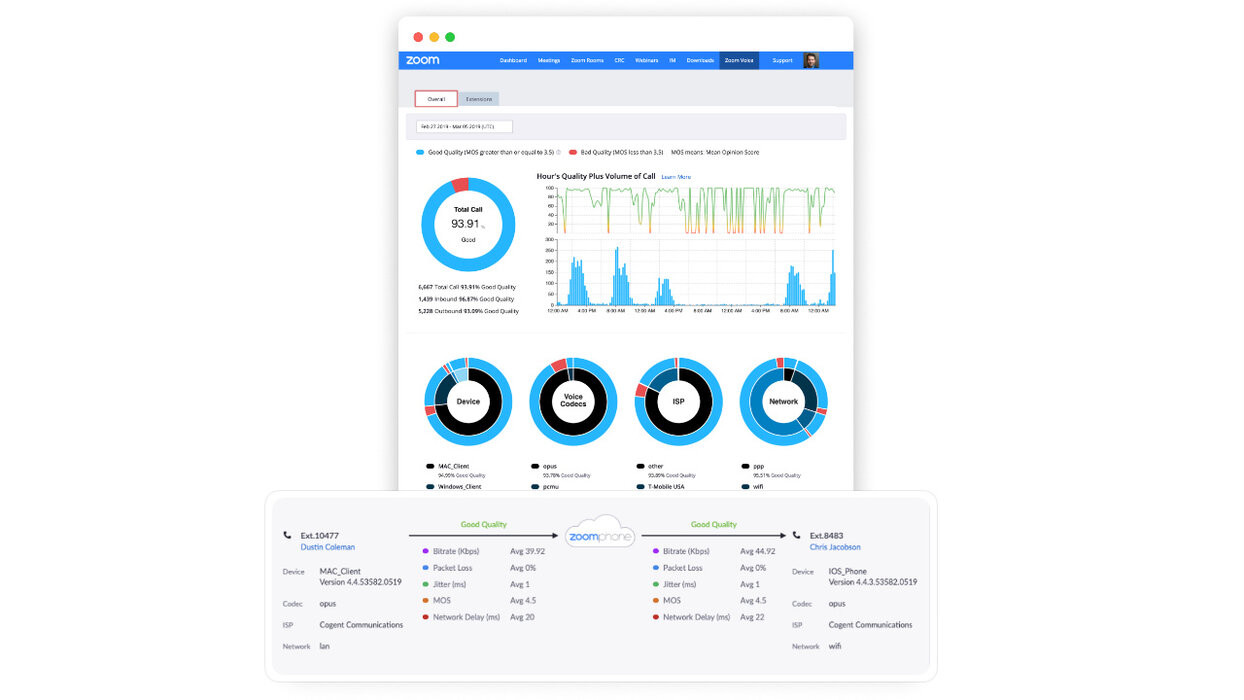Switch to the Extensions tab
The height and width of the screenshot is (700, 1244).
479,99
